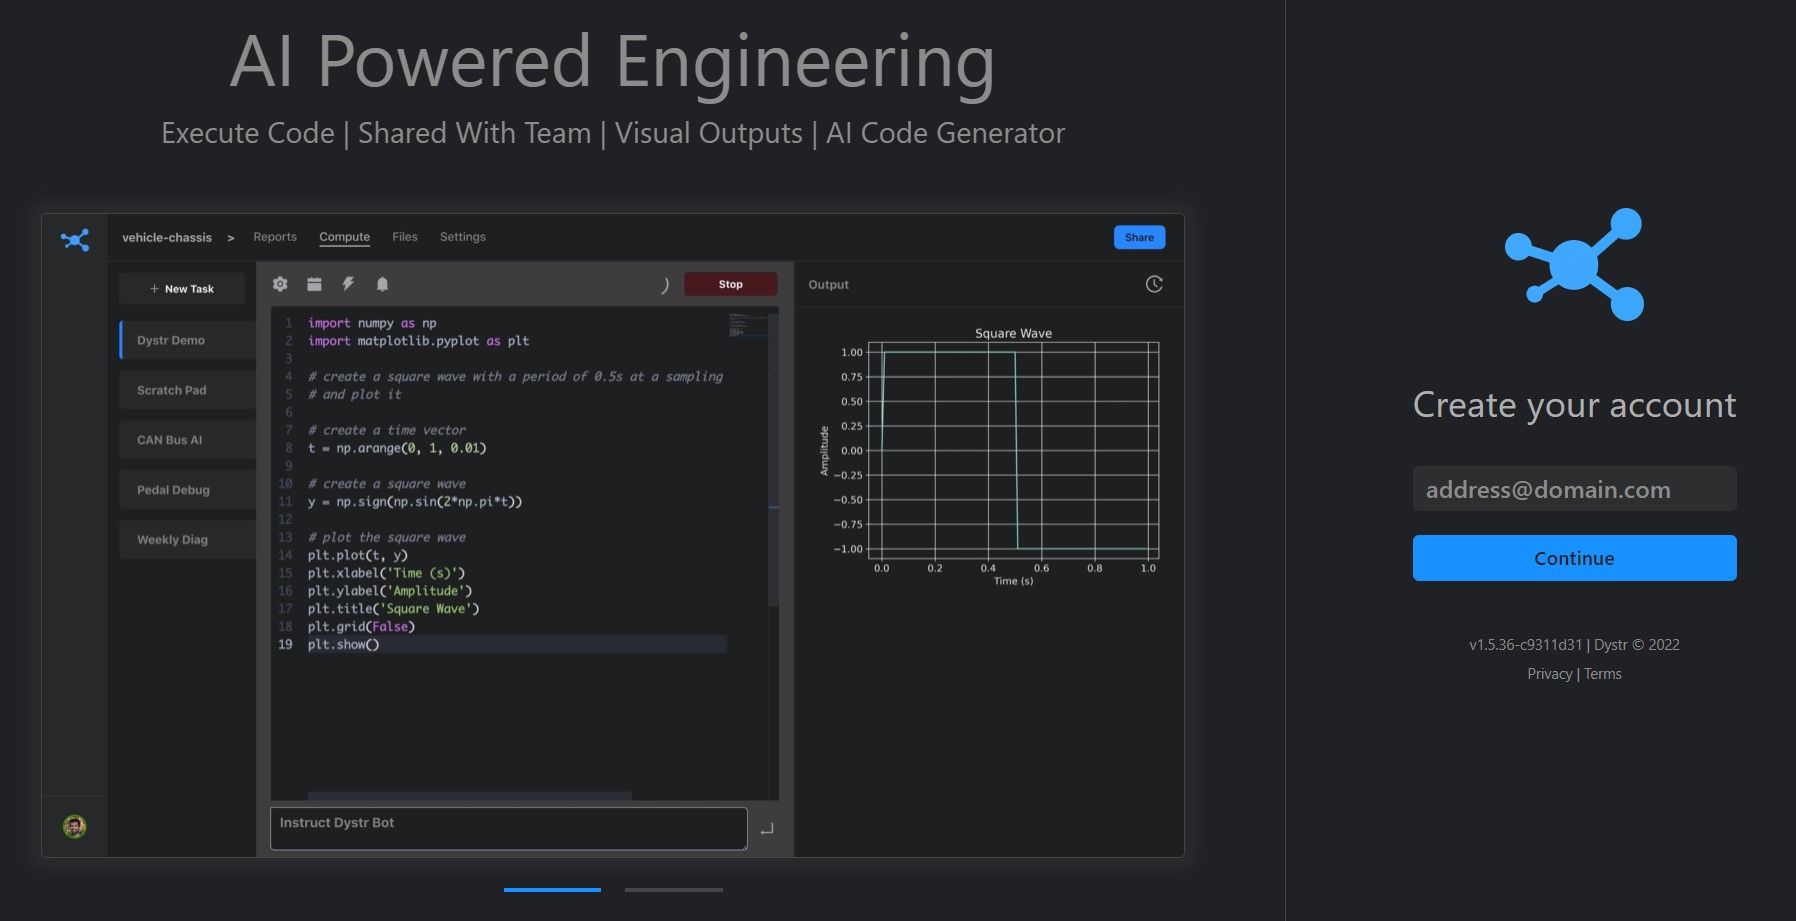Click the Share button
This screenshot has width=1796, height=921.
(x=1139, y=237)
